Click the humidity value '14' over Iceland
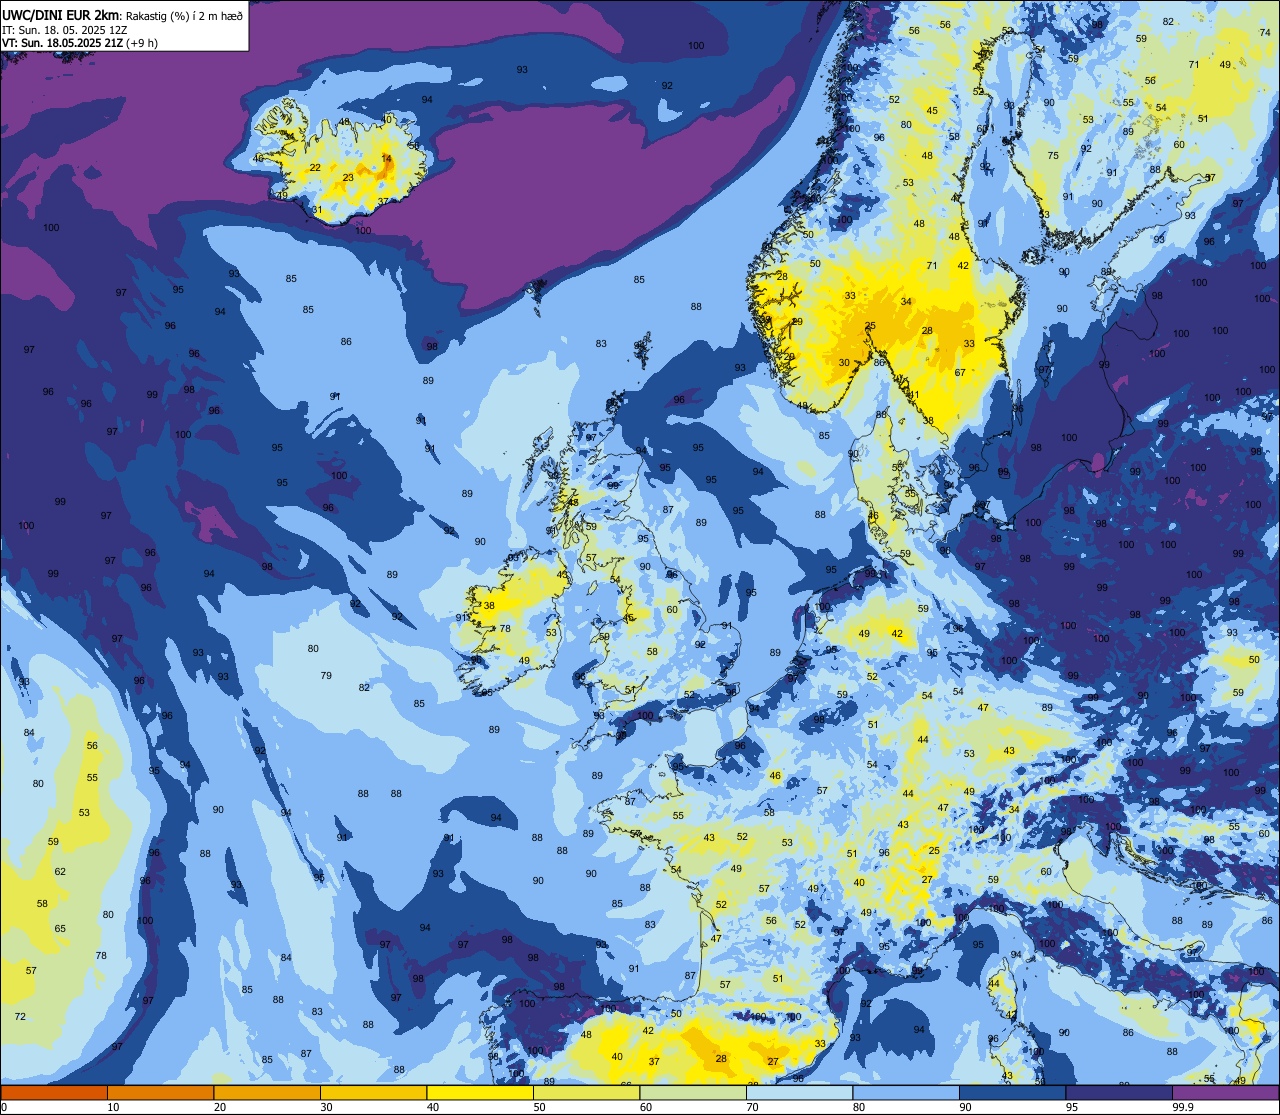1280x1115 pixels. tap(387, 158)
